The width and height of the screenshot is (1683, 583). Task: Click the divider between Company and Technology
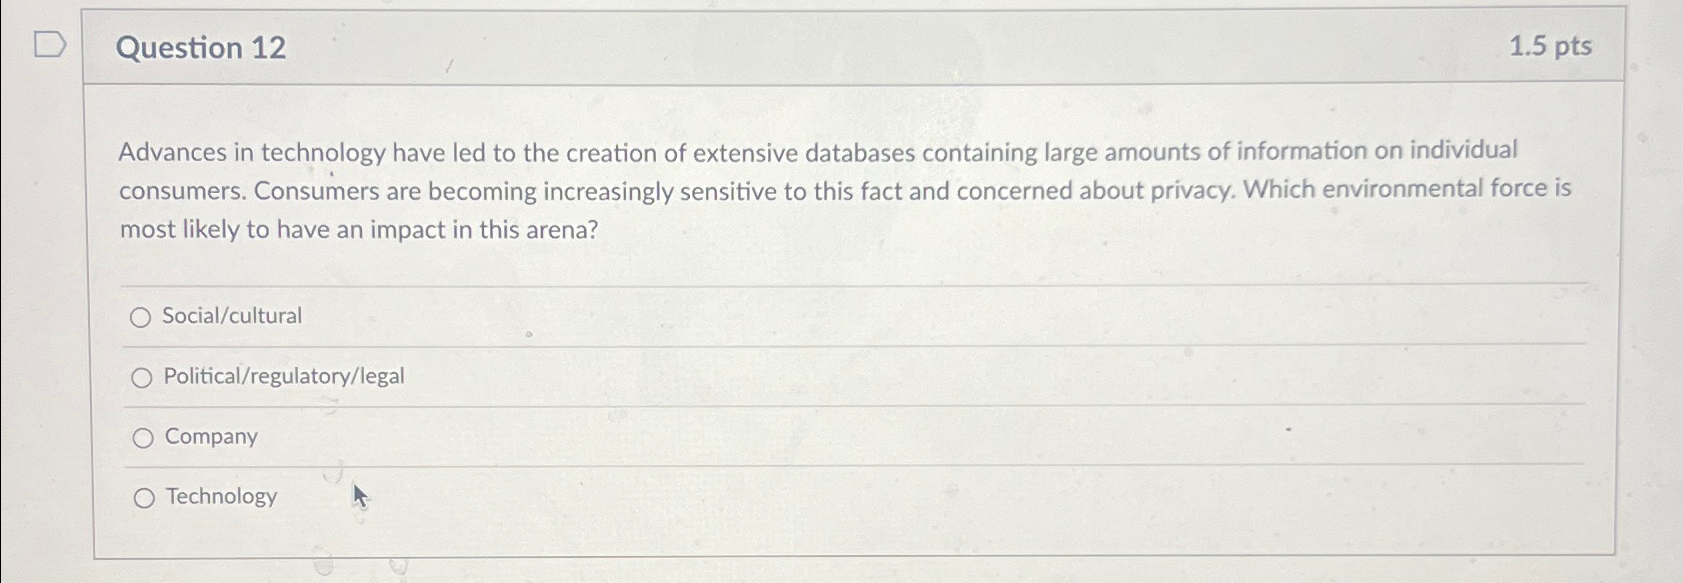coord(800,466)
